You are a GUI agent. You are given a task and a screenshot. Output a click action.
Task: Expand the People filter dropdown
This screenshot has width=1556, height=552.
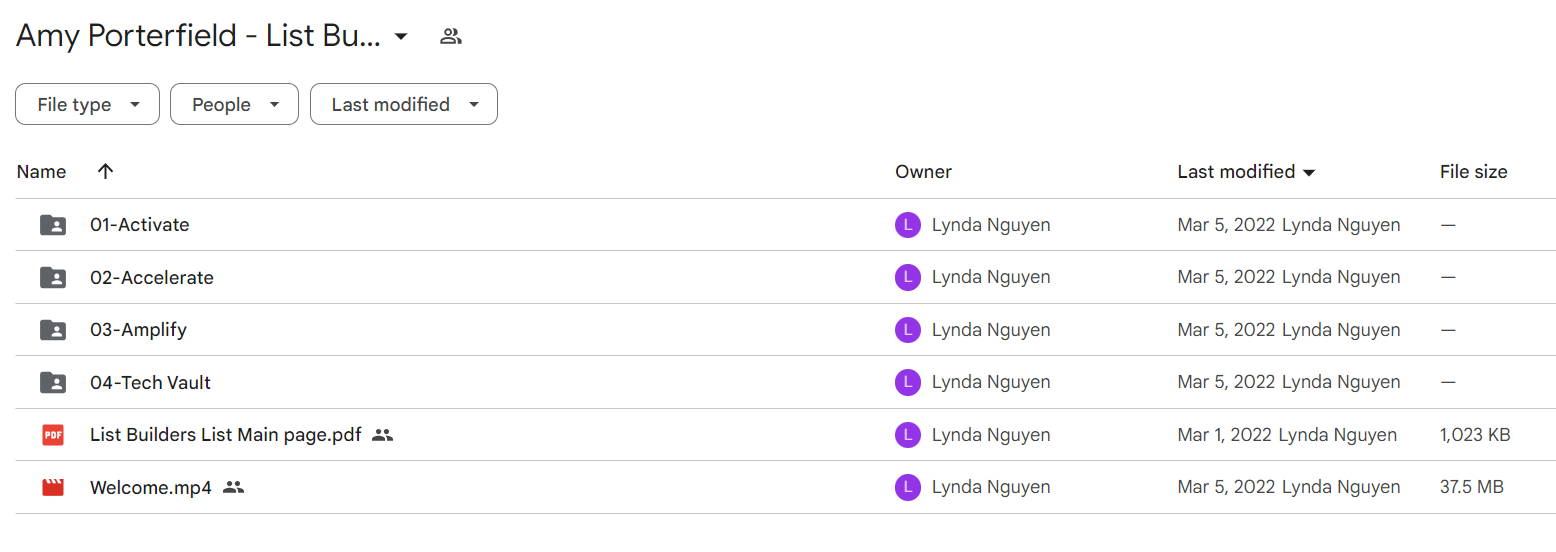(234, 104)
